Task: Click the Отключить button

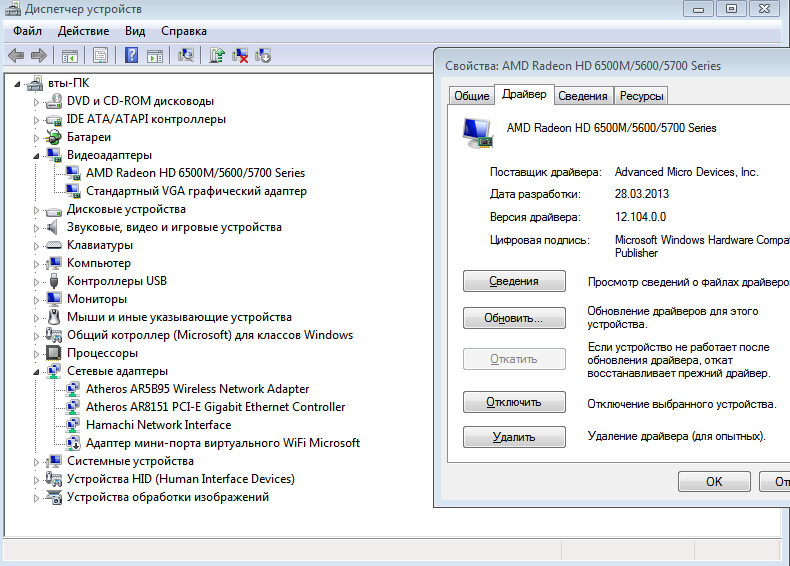Action: tap(514, 402)
